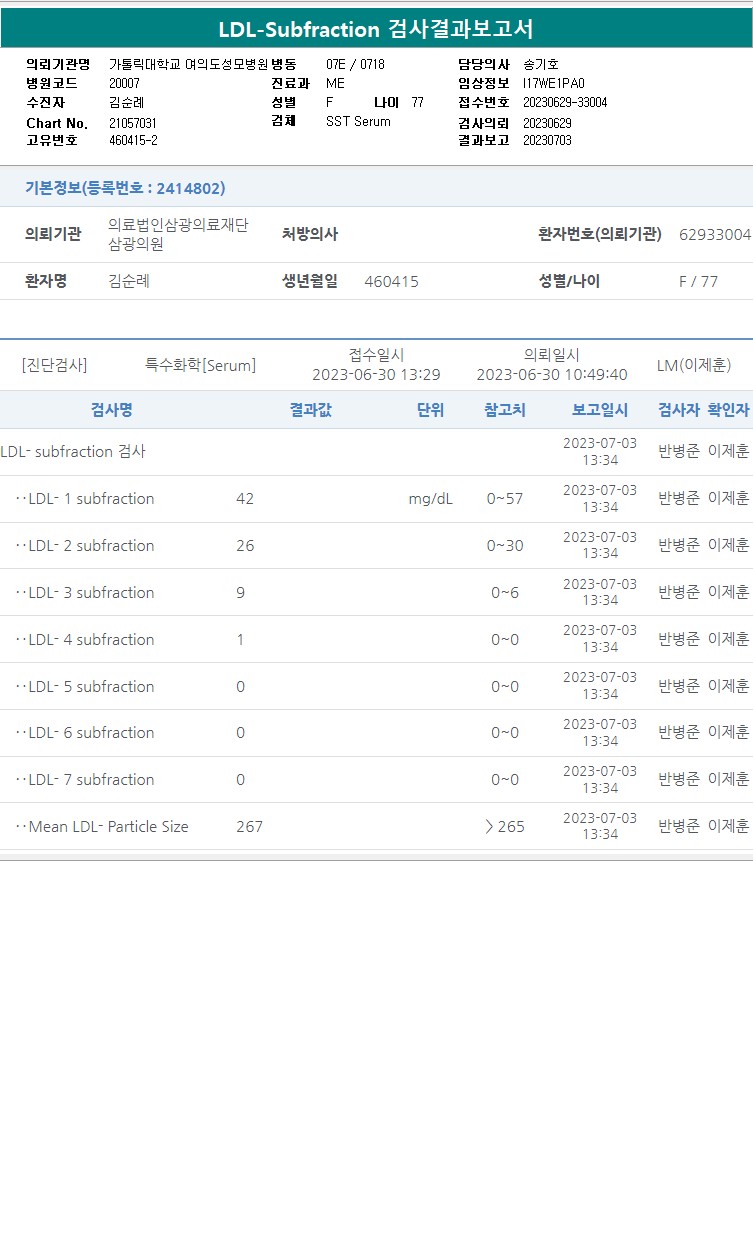Click the 보고일시 column header
The image size is (753, 1241).
click(x=600, y=410)
